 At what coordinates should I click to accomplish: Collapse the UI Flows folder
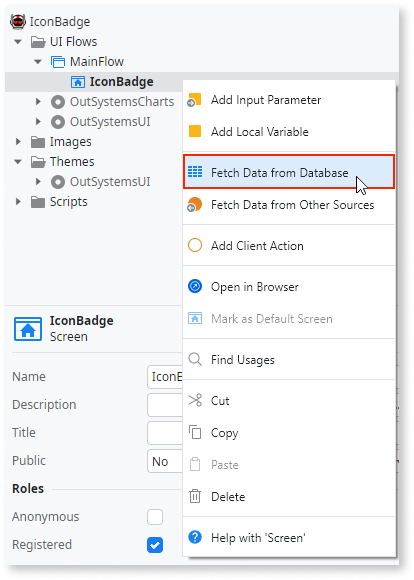(18, 42)
